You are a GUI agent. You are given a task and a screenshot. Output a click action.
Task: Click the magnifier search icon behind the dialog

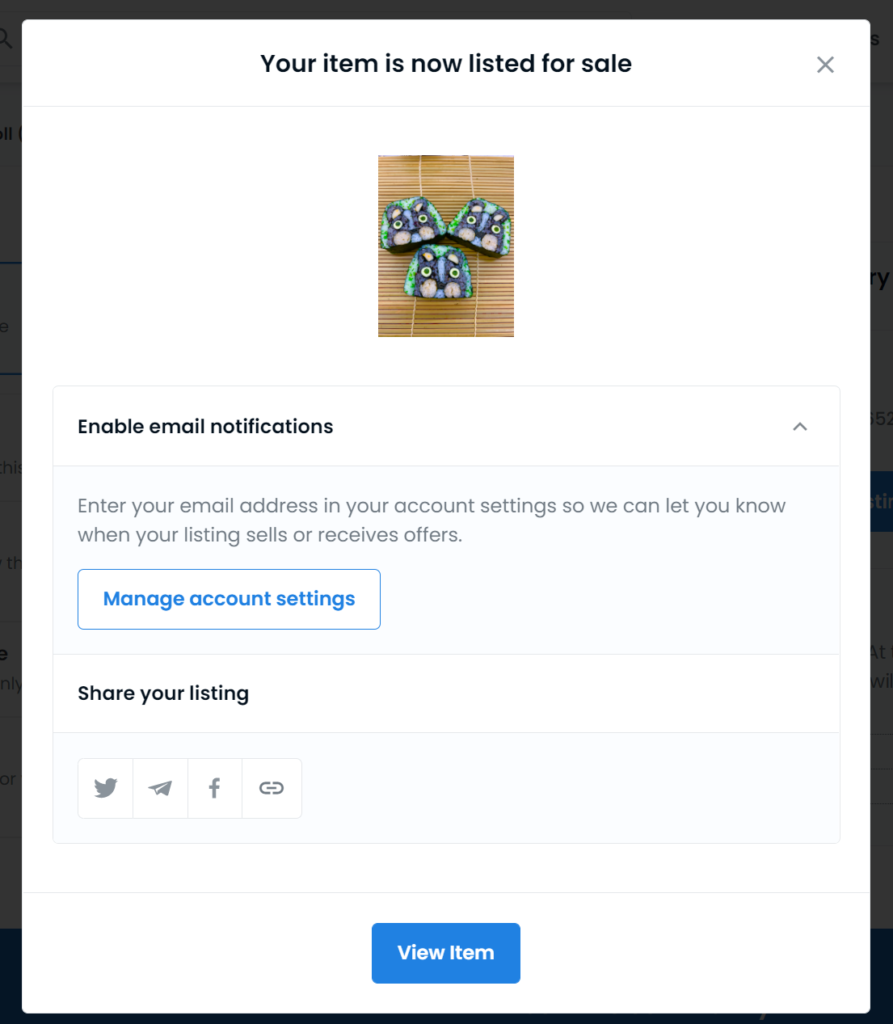[5, 39]
